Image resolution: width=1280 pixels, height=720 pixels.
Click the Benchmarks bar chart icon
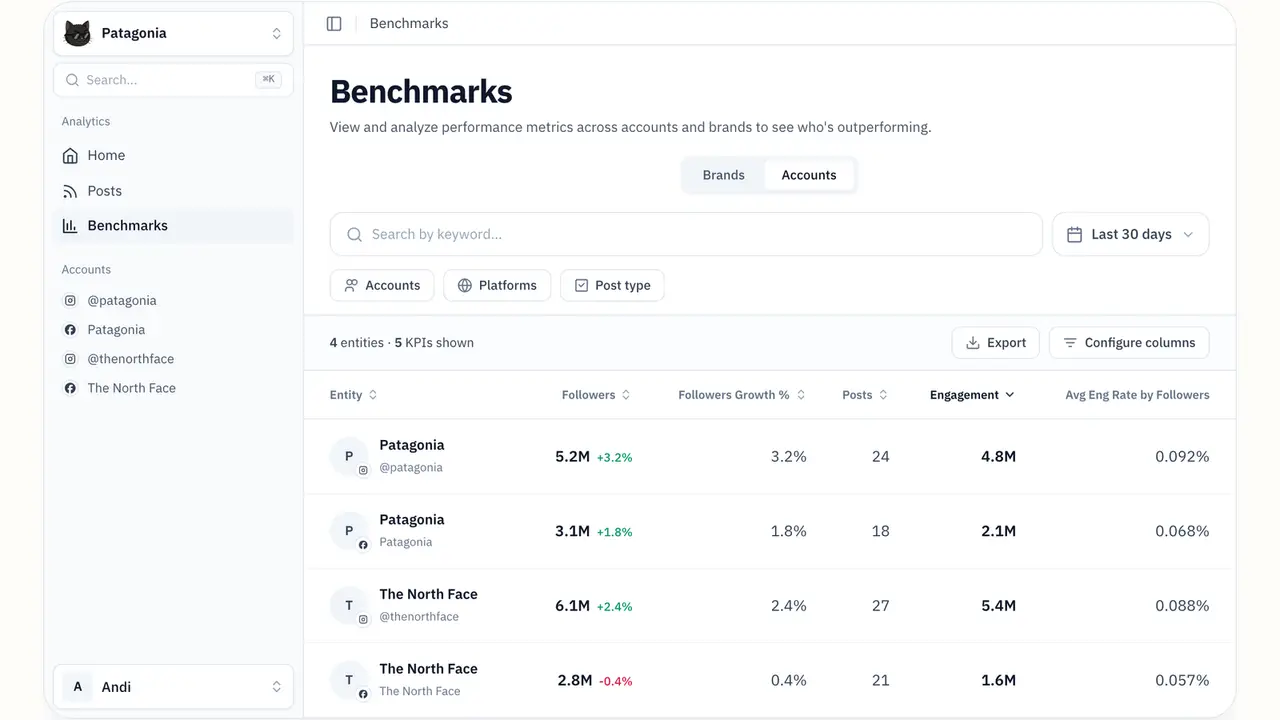70,226
